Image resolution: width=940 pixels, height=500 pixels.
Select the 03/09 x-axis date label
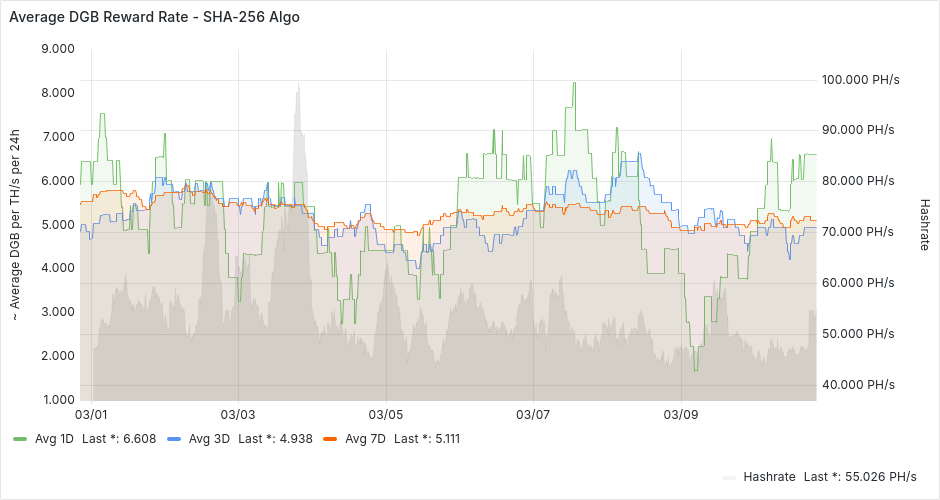(680, 414)
